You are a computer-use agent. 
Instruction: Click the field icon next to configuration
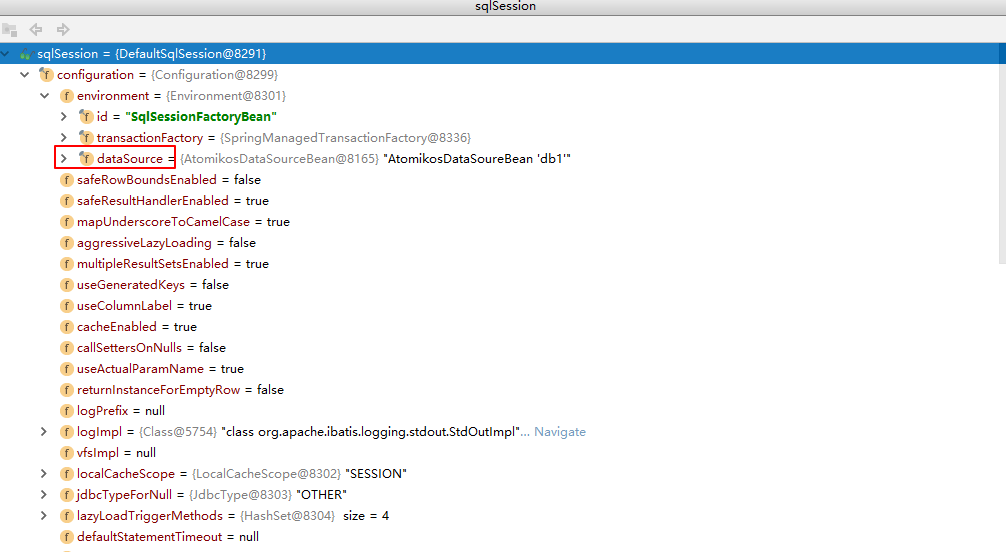pos(46,75)
